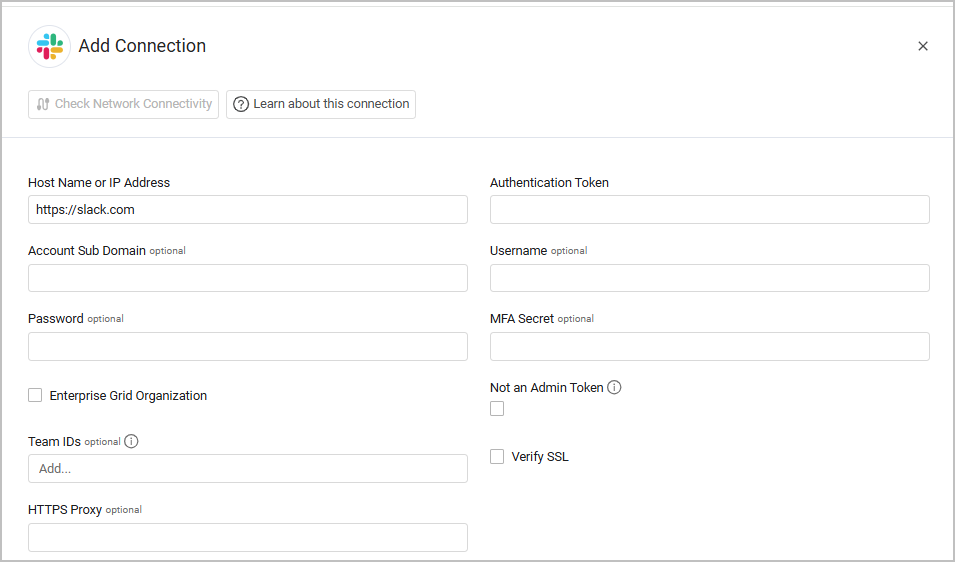Open Learn about this connection
Viewport: 955px width, 562px height.
coord(321,104)
